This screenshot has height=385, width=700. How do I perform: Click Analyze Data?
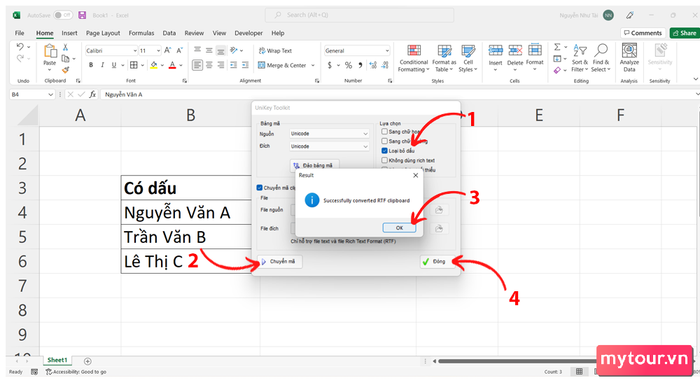(629, 58)
